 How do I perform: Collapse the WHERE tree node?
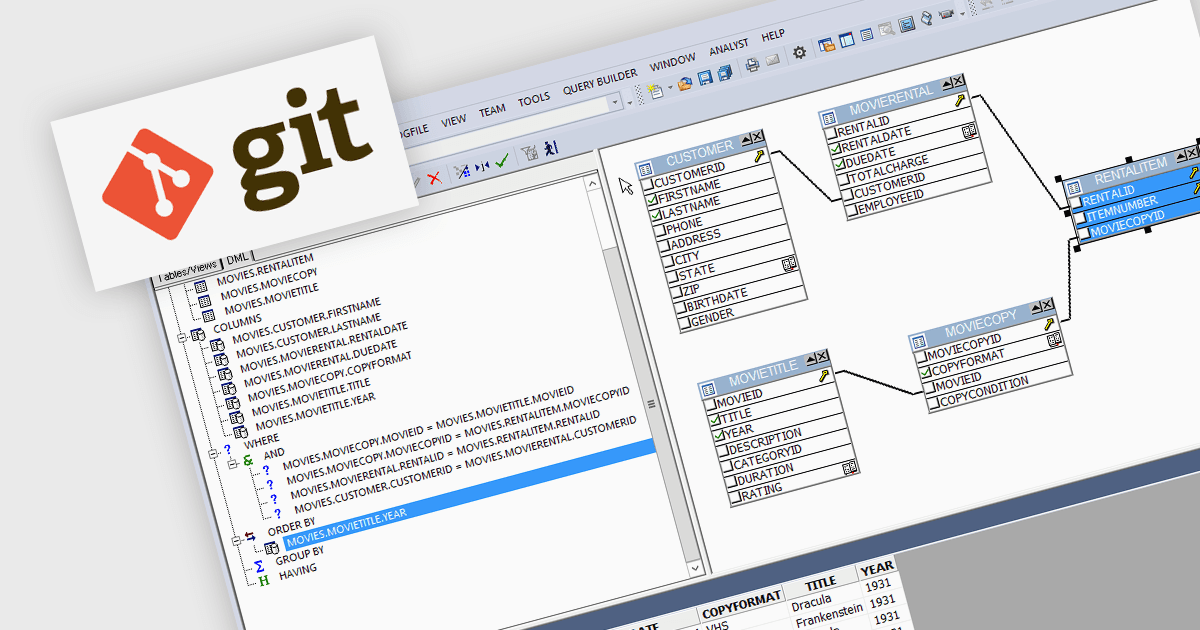(214, 452)
